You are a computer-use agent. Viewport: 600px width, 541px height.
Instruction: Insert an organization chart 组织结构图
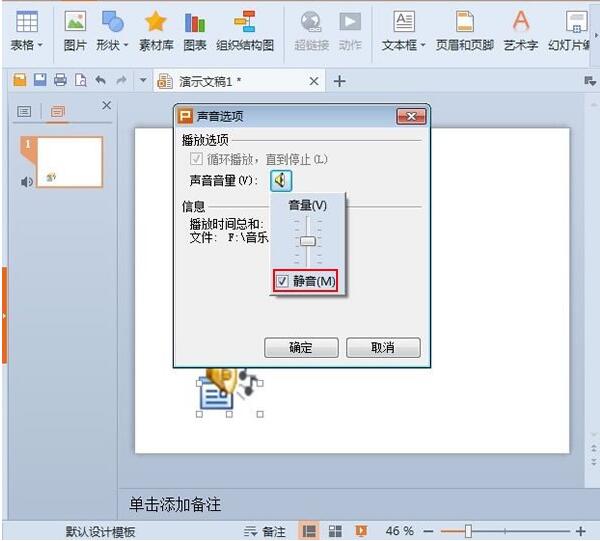245,31
